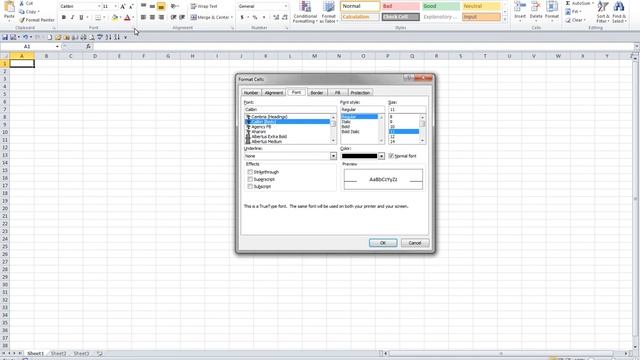
Task: Select Agency FB in the font list
Action: point(261,127)
